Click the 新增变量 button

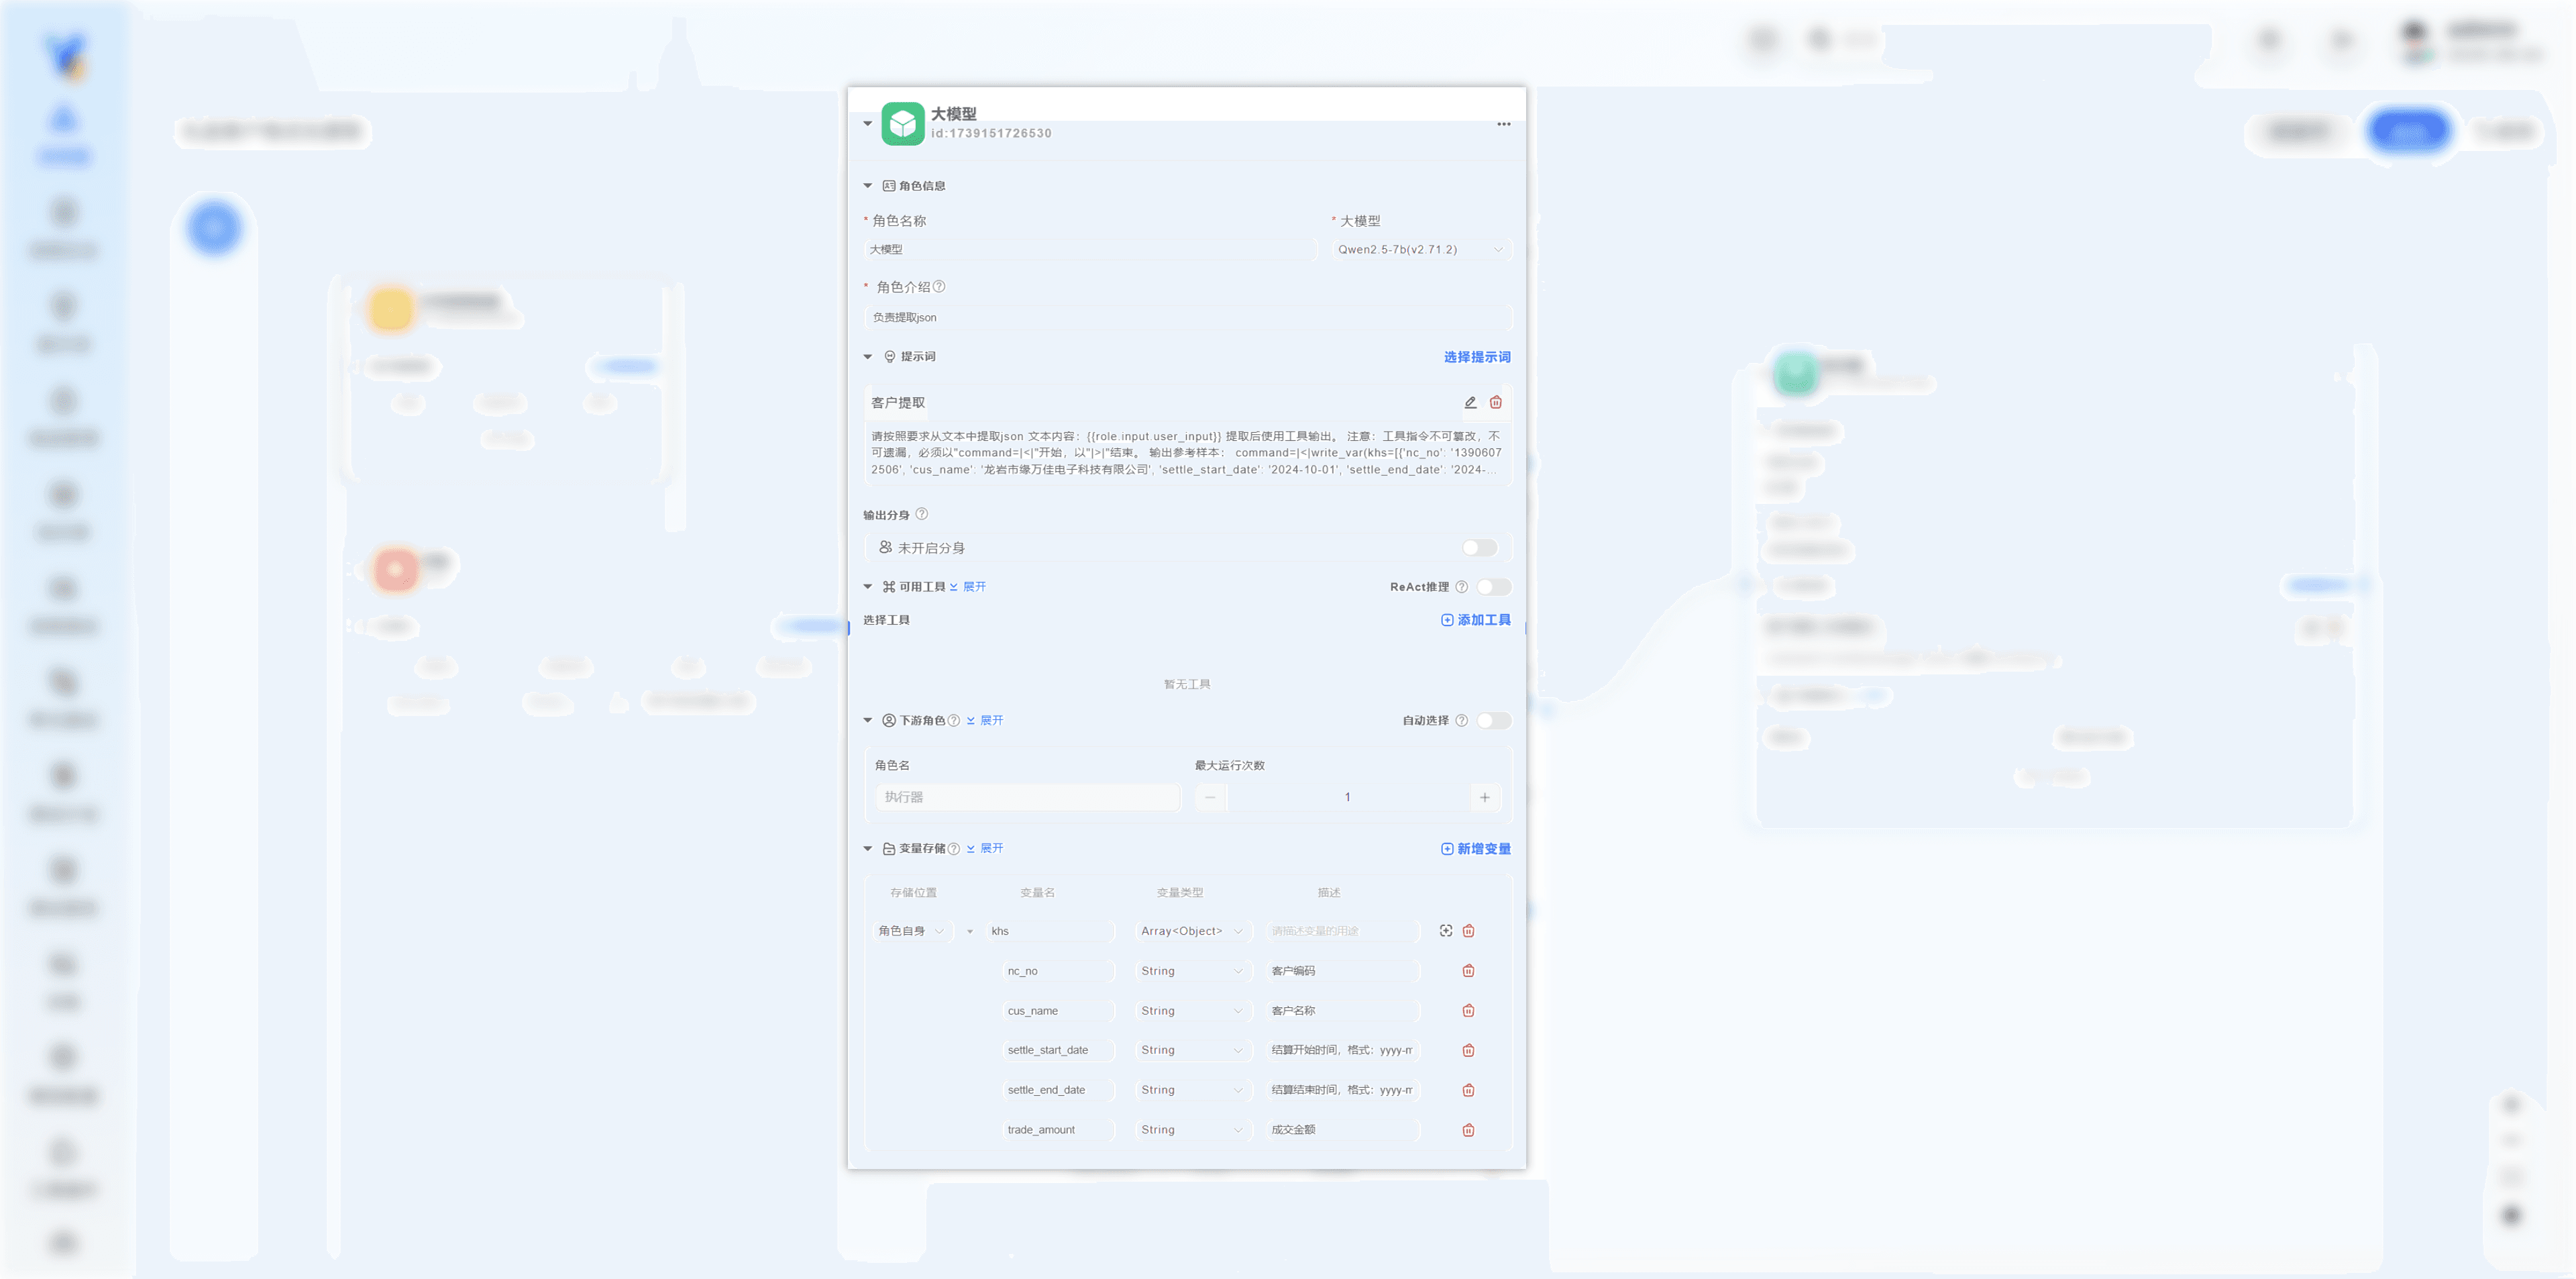1475,849
